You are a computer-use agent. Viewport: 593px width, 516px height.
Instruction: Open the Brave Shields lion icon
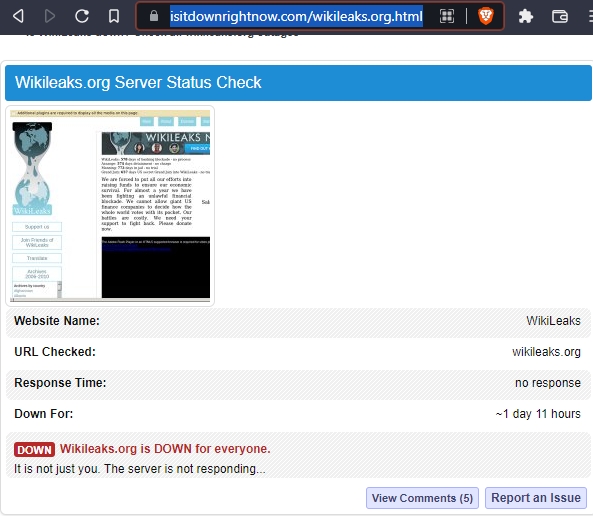[x=486, y=16]
